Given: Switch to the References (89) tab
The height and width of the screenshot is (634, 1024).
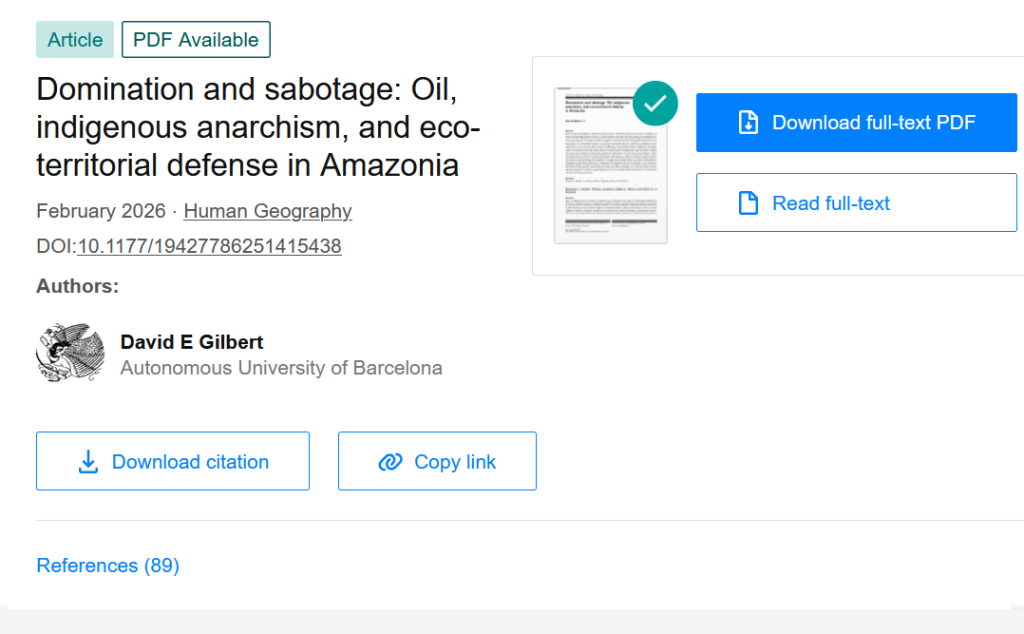Looking at the screenshot, I should [x=108, y=565].
